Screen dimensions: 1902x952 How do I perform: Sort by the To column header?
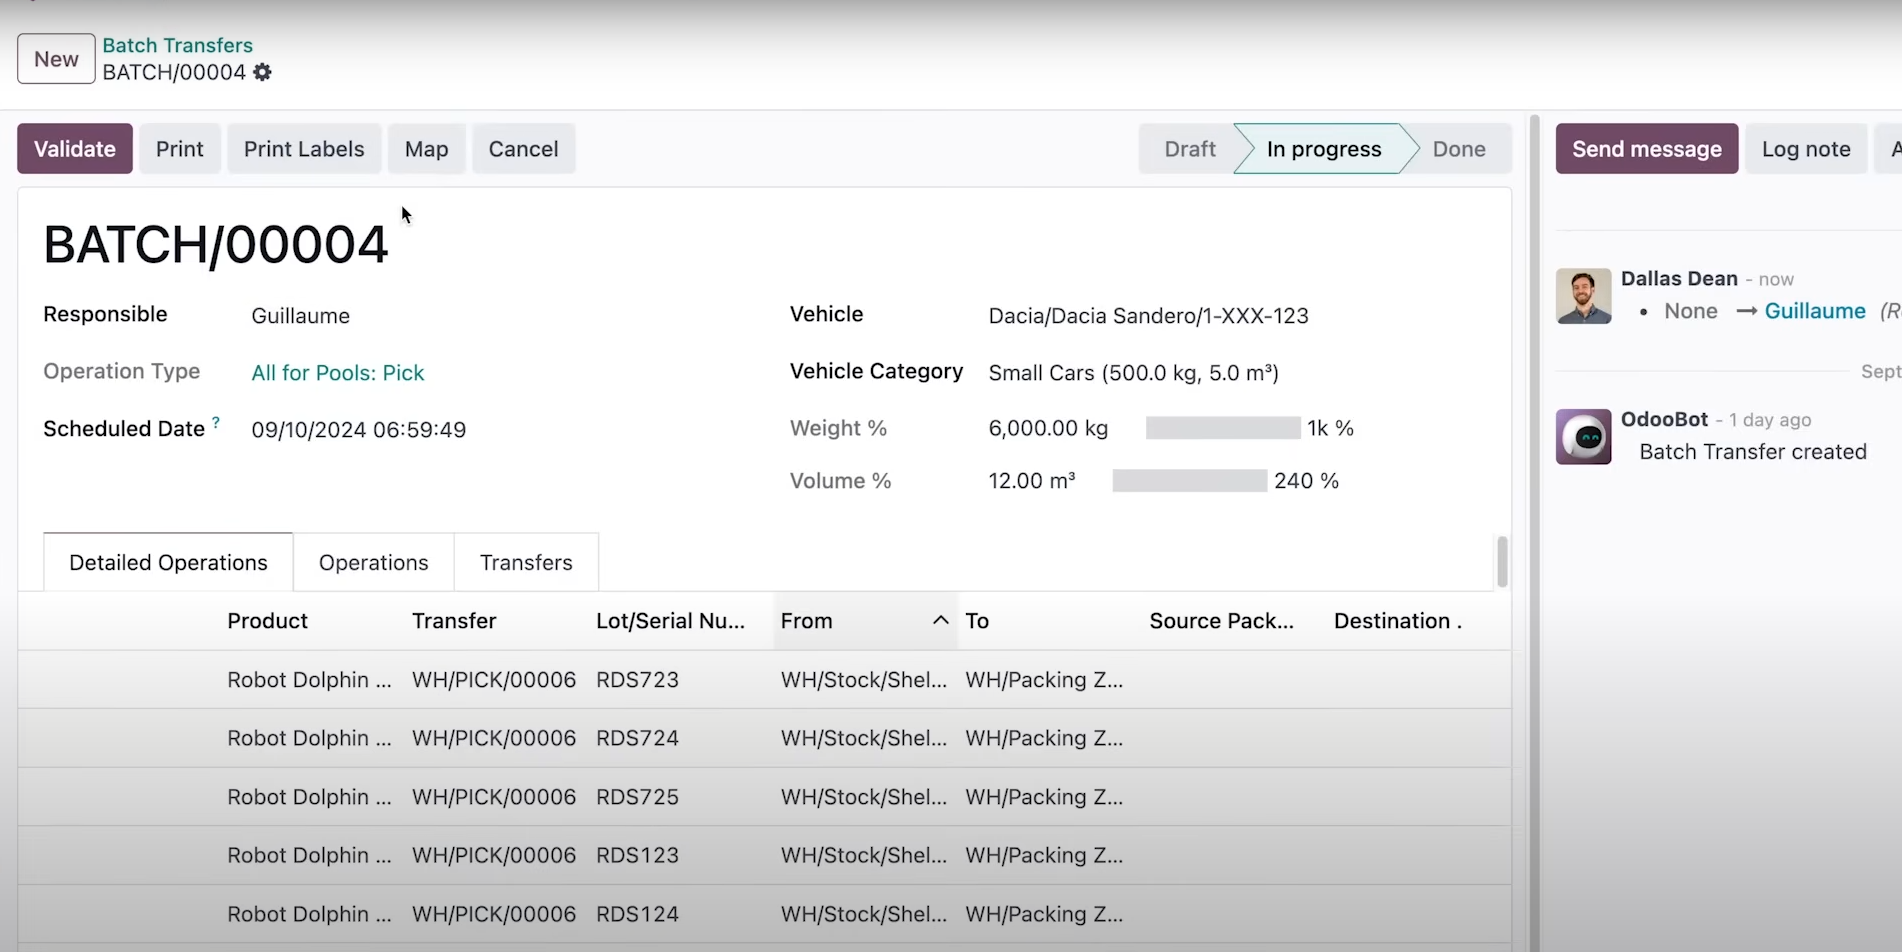977,621
